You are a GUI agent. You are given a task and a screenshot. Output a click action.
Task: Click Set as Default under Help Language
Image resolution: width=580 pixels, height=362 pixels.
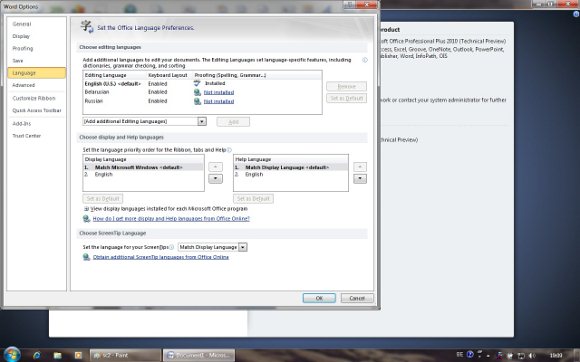tap(253, 199)
